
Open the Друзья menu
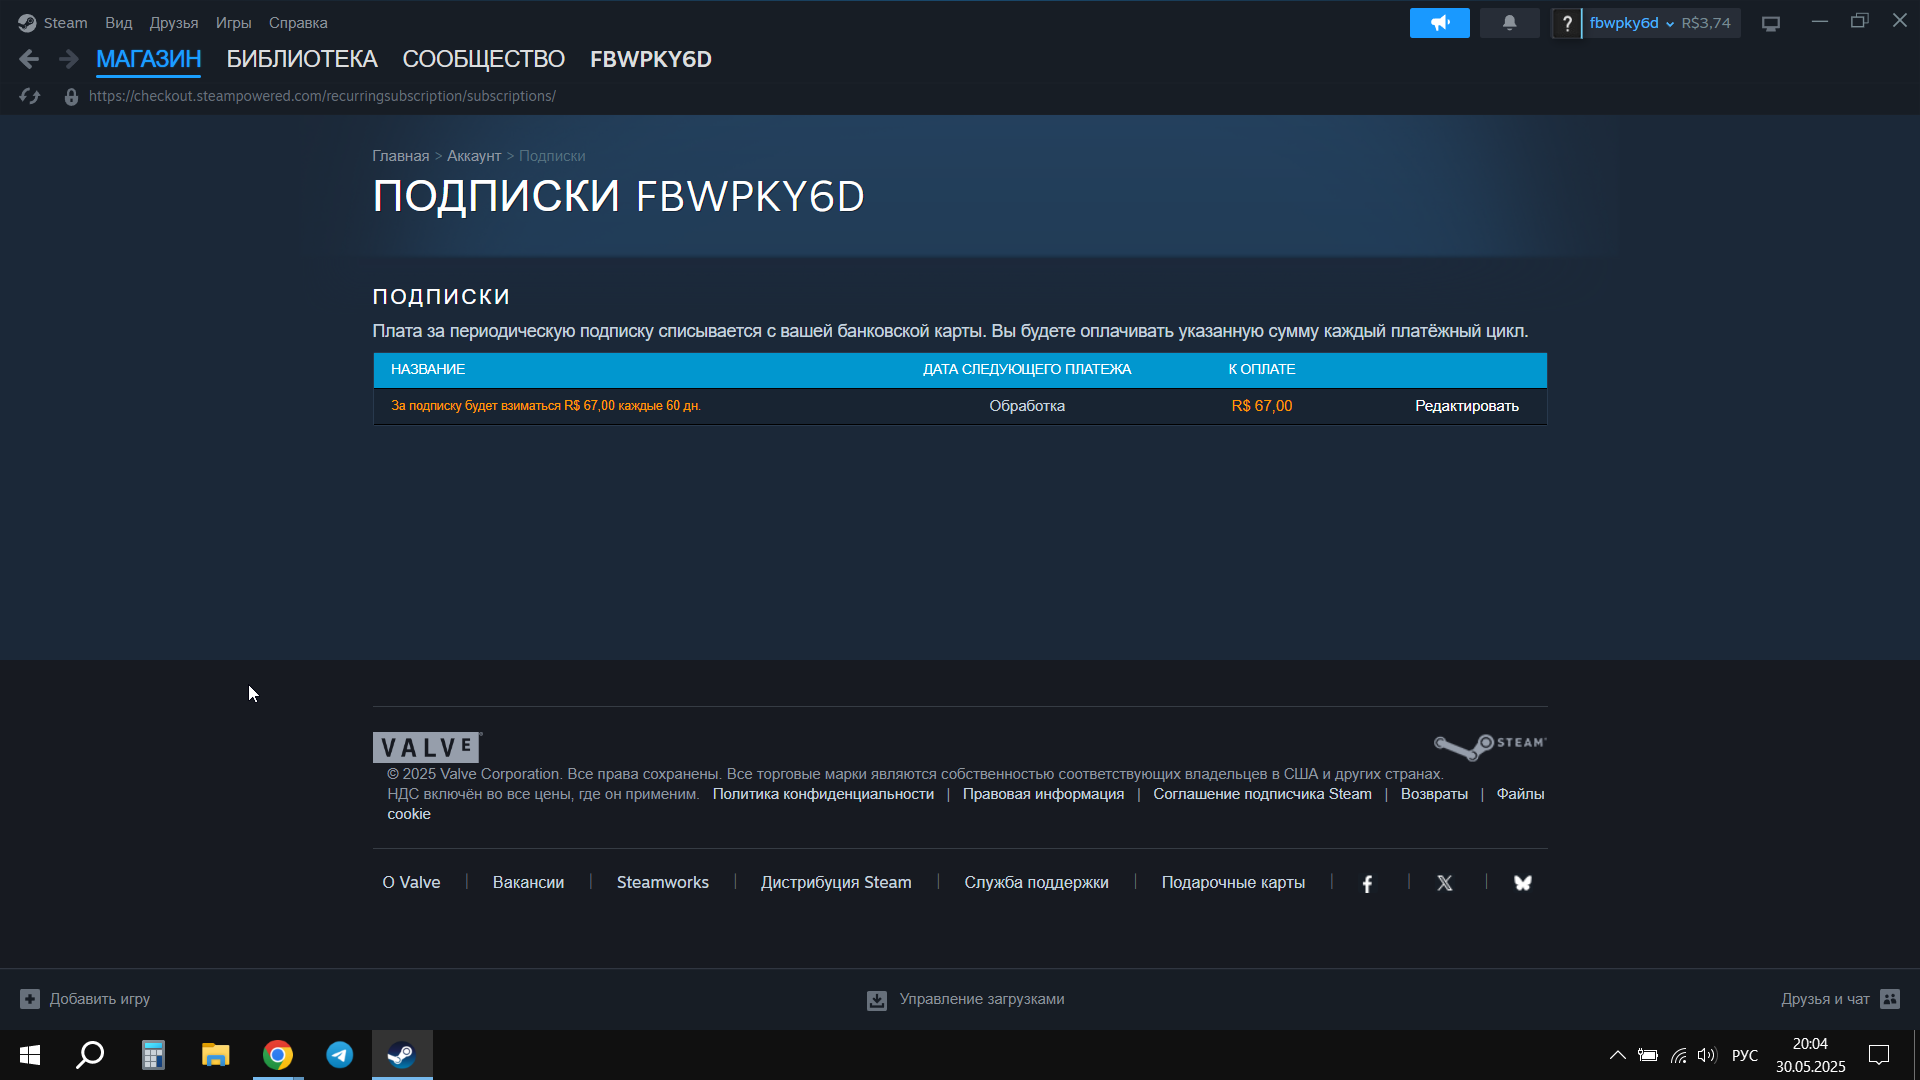(x=174, y=23)
